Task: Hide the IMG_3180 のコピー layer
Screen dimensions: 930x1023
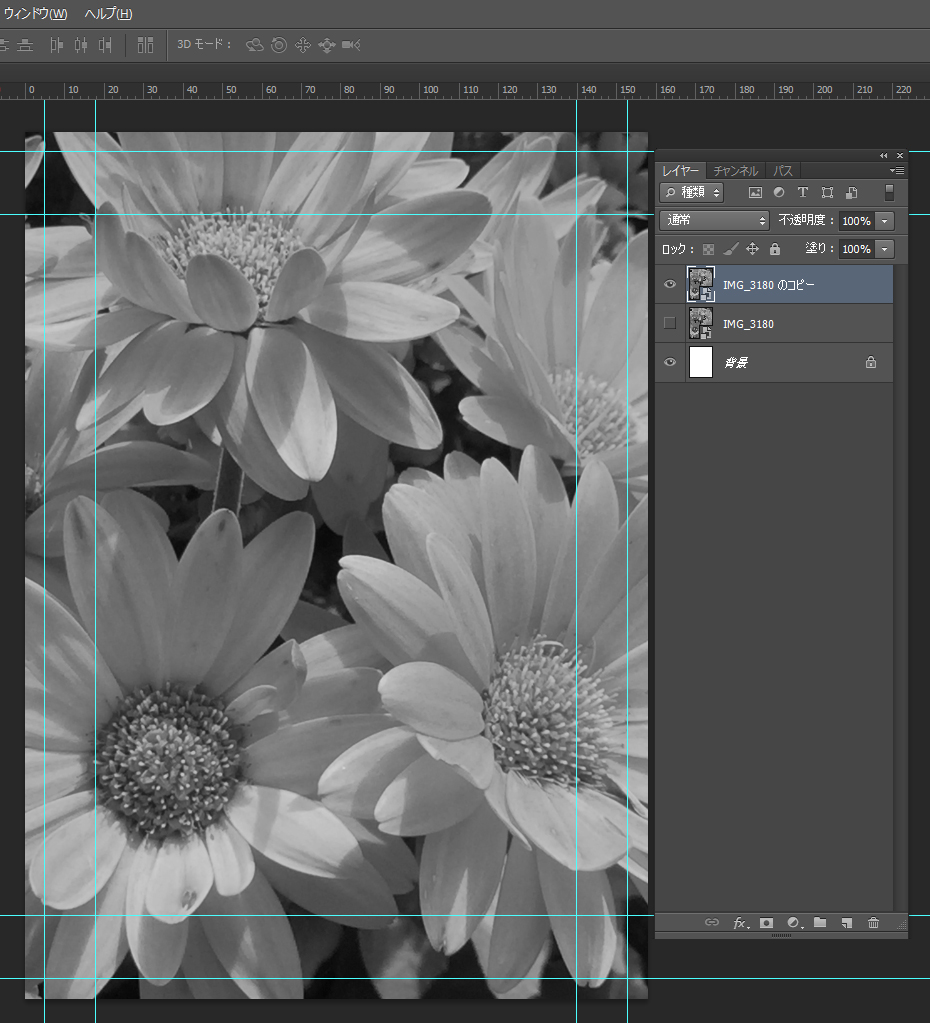Action: (x=670, y=285)
